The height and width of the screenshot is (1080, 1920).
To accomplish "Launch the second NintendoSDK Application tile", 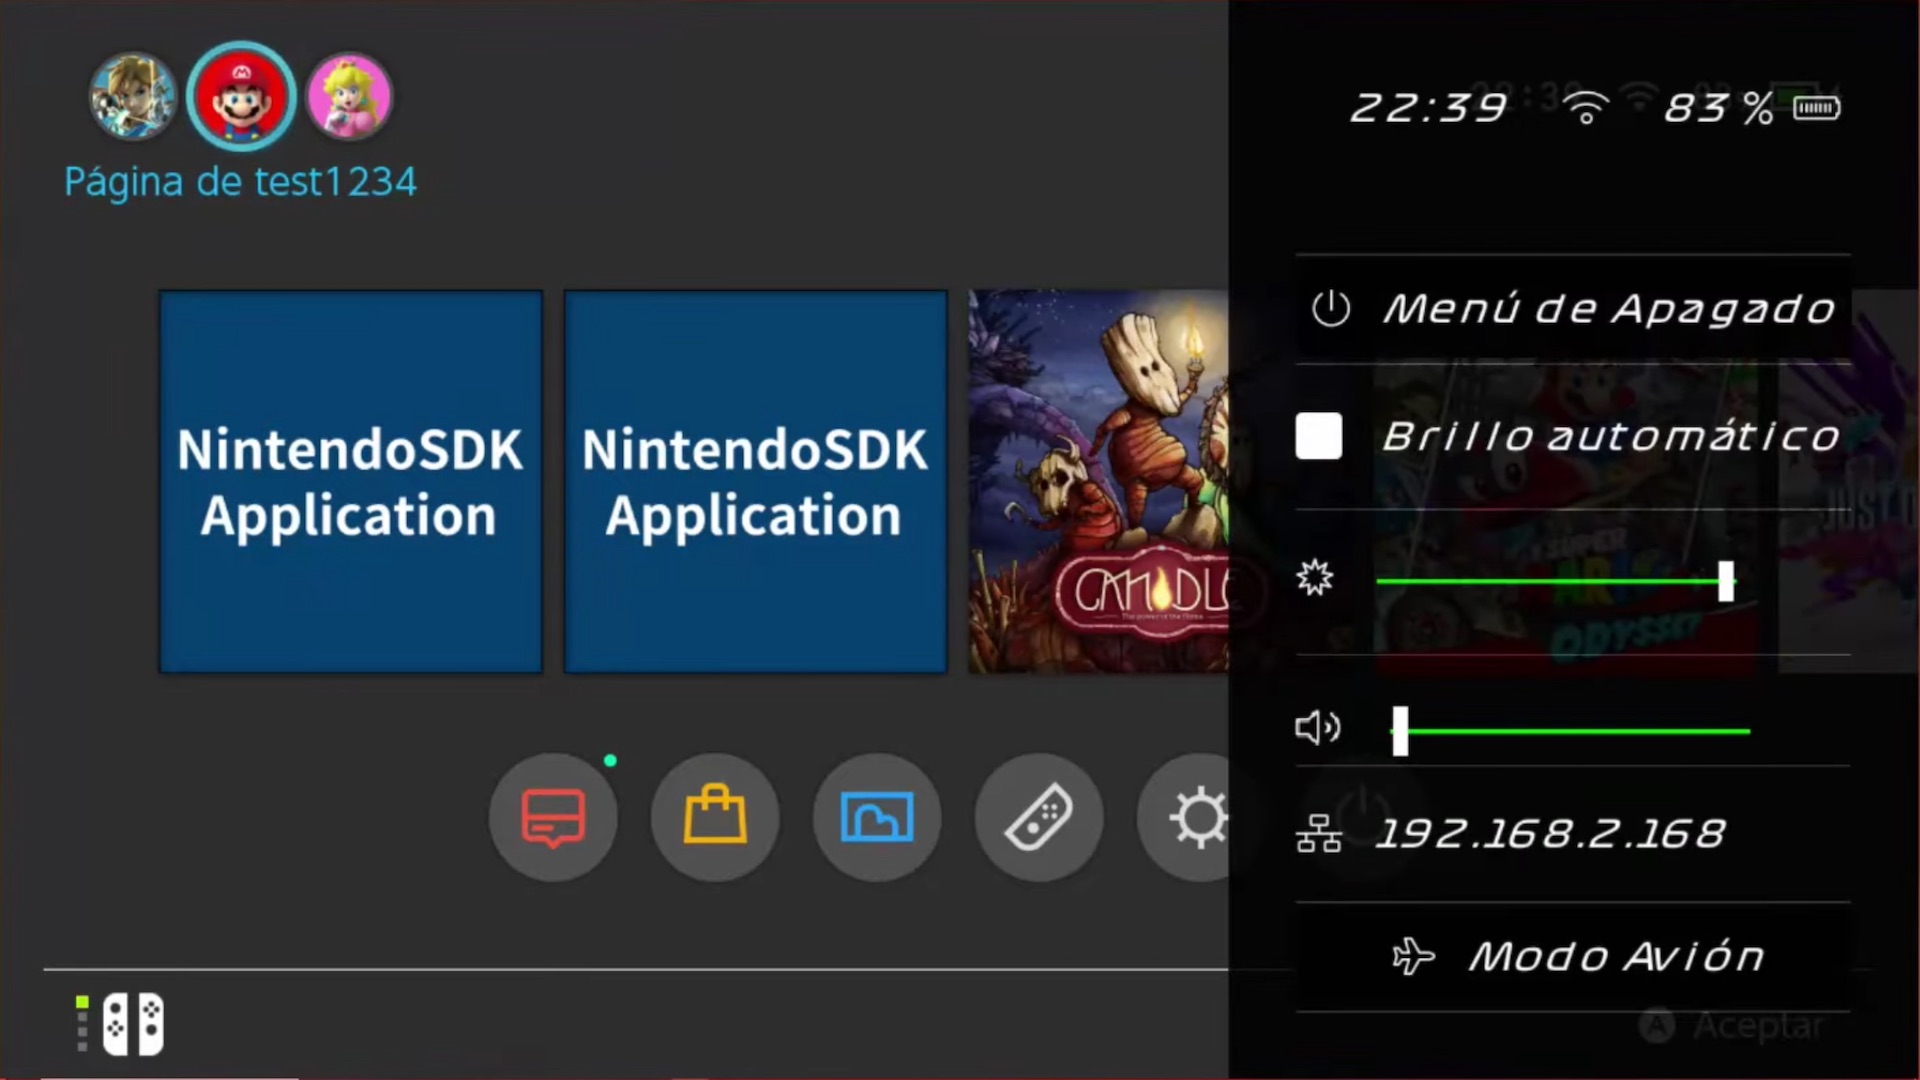I will click(x=755, y=482).
